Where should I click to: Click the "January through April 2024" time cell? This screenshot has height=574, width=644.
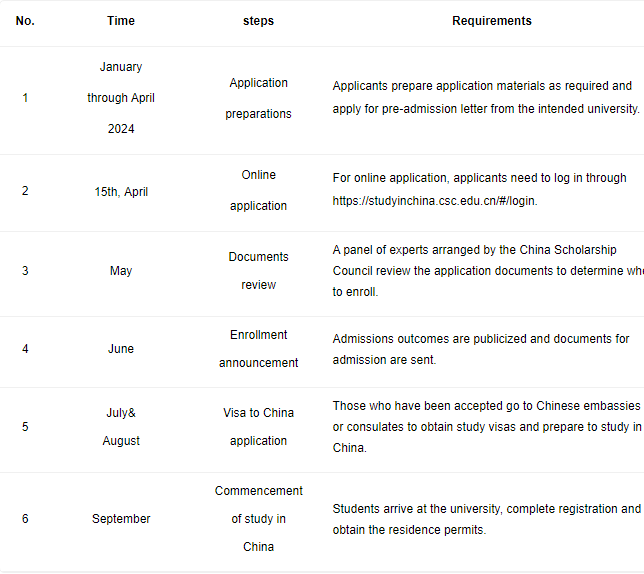121,98
